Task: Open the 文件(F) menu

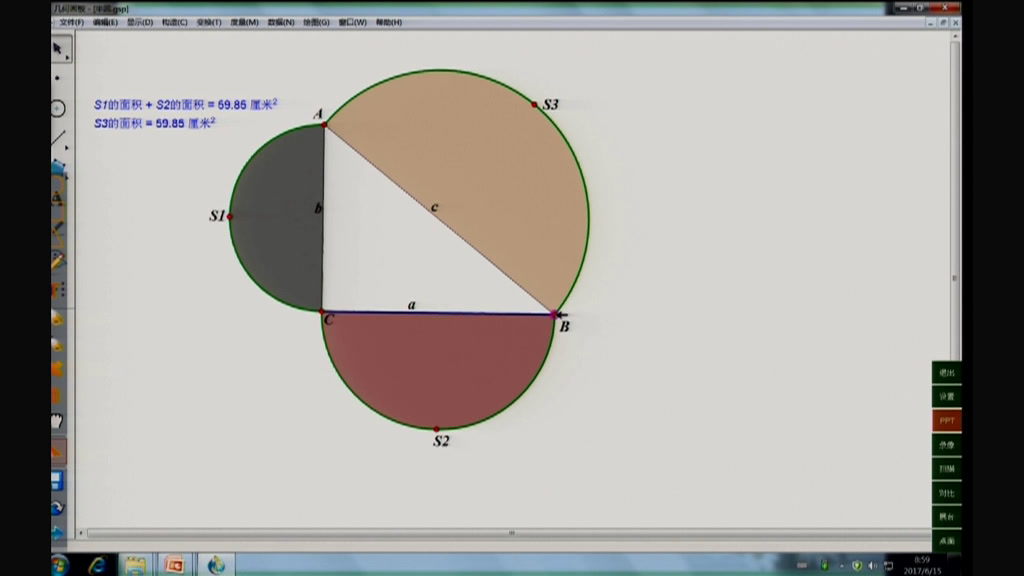Action: click(x=71, y=22)
